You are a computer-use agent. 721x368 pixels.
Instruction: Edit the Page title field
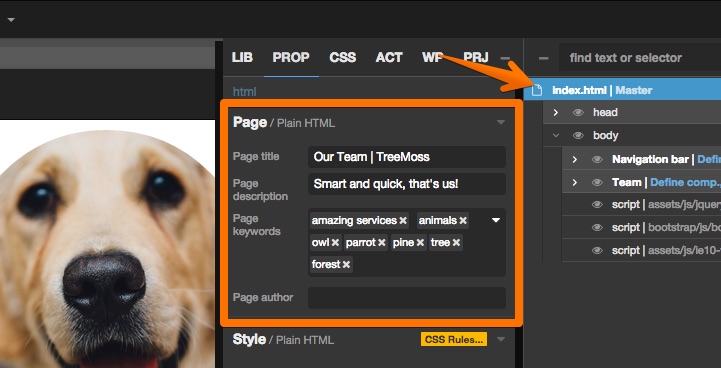[407, 157]
